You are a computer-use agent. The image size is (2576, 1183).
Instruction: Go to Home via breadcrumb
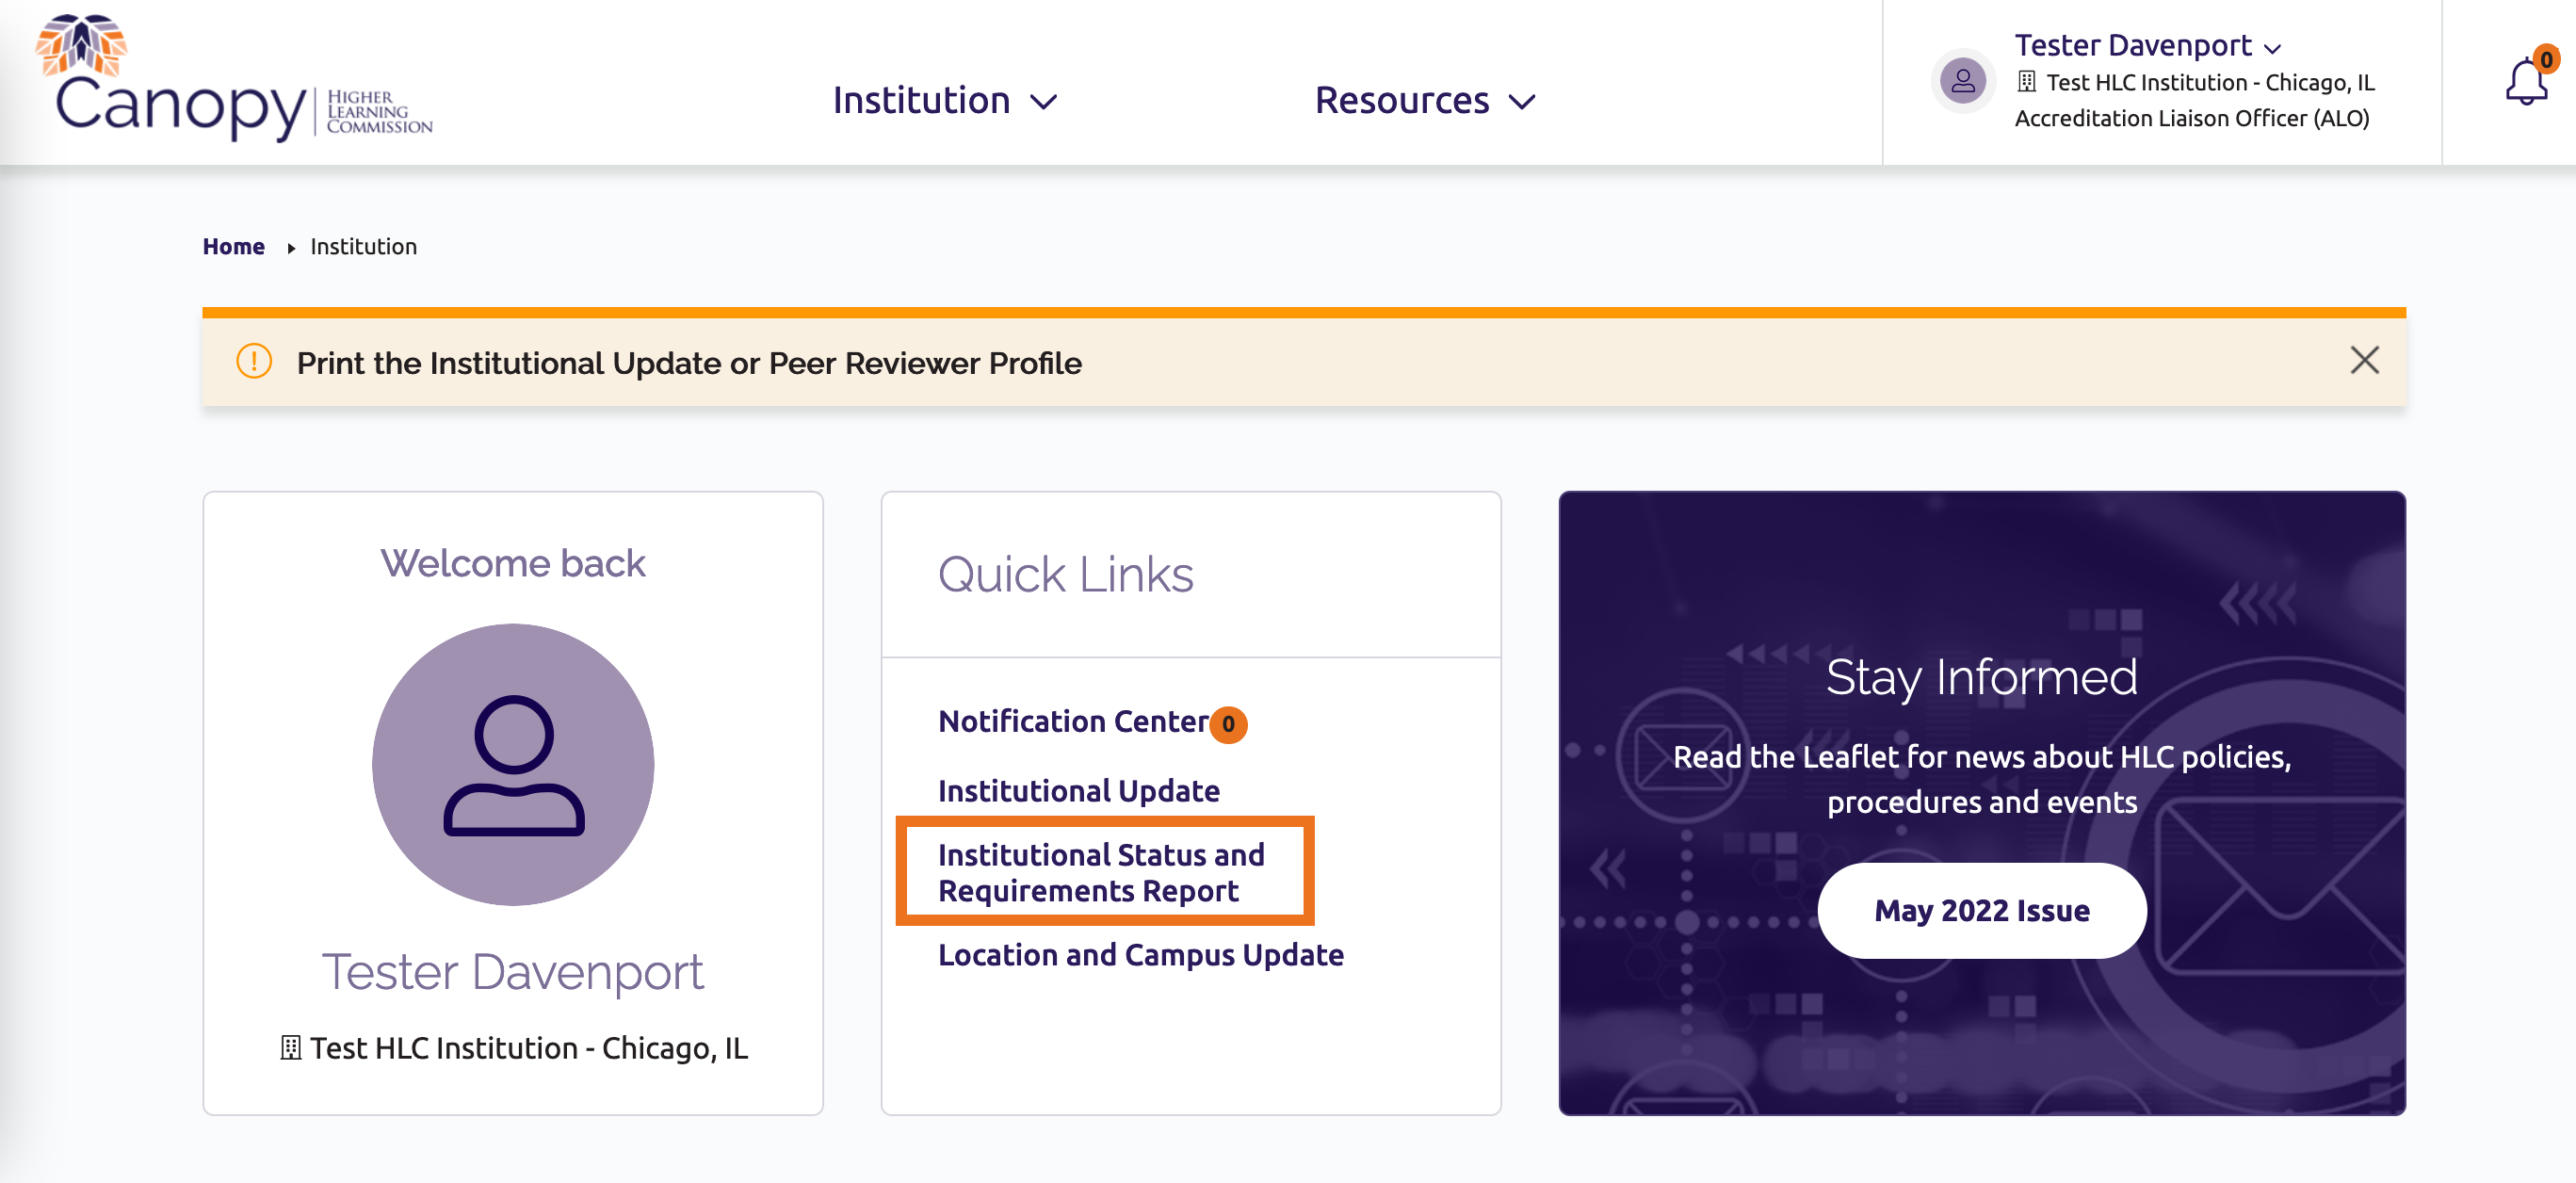233,247
